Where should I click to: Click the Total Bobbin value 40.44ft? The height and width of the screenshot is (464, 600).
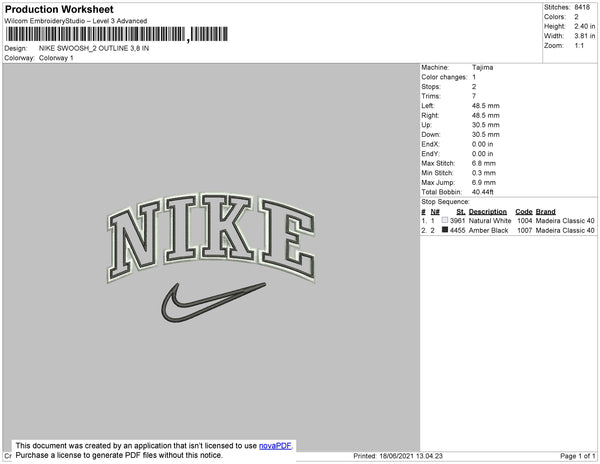point(483,192)
